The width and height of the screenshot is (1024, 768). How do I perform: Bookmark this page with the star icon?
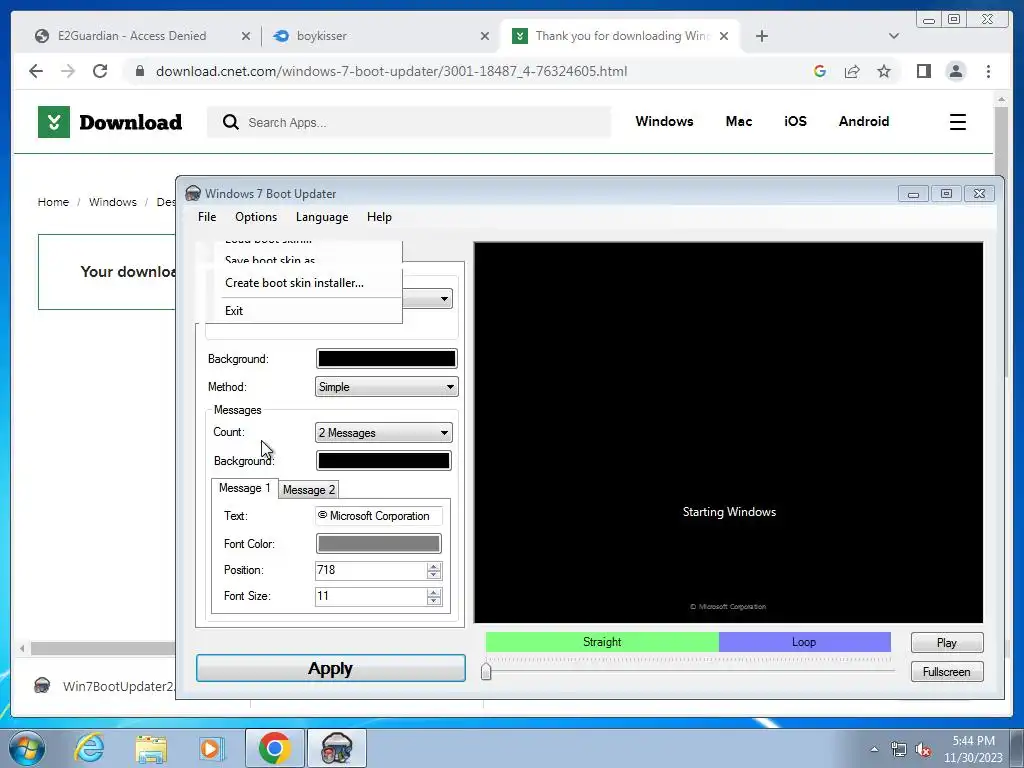[884, 71]
